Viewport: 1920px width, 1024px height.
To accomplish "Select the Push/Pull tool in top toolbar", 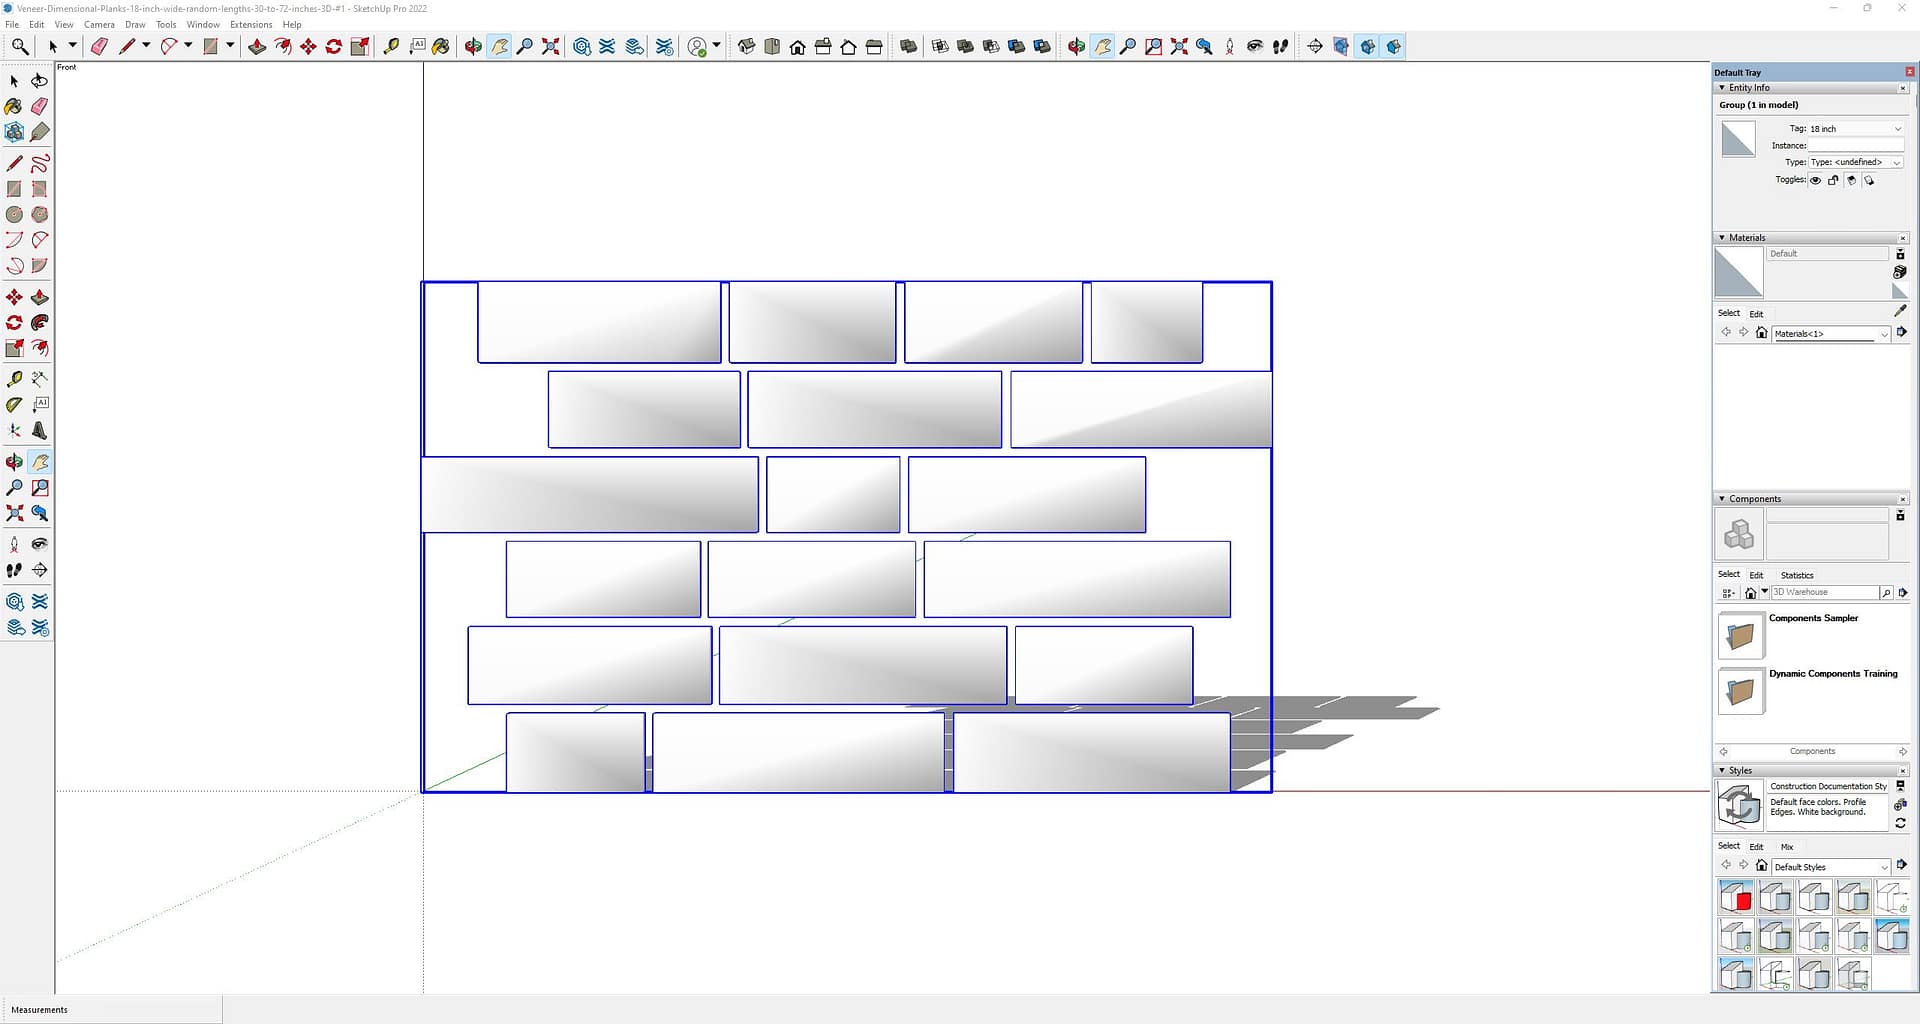I will 257,46.
